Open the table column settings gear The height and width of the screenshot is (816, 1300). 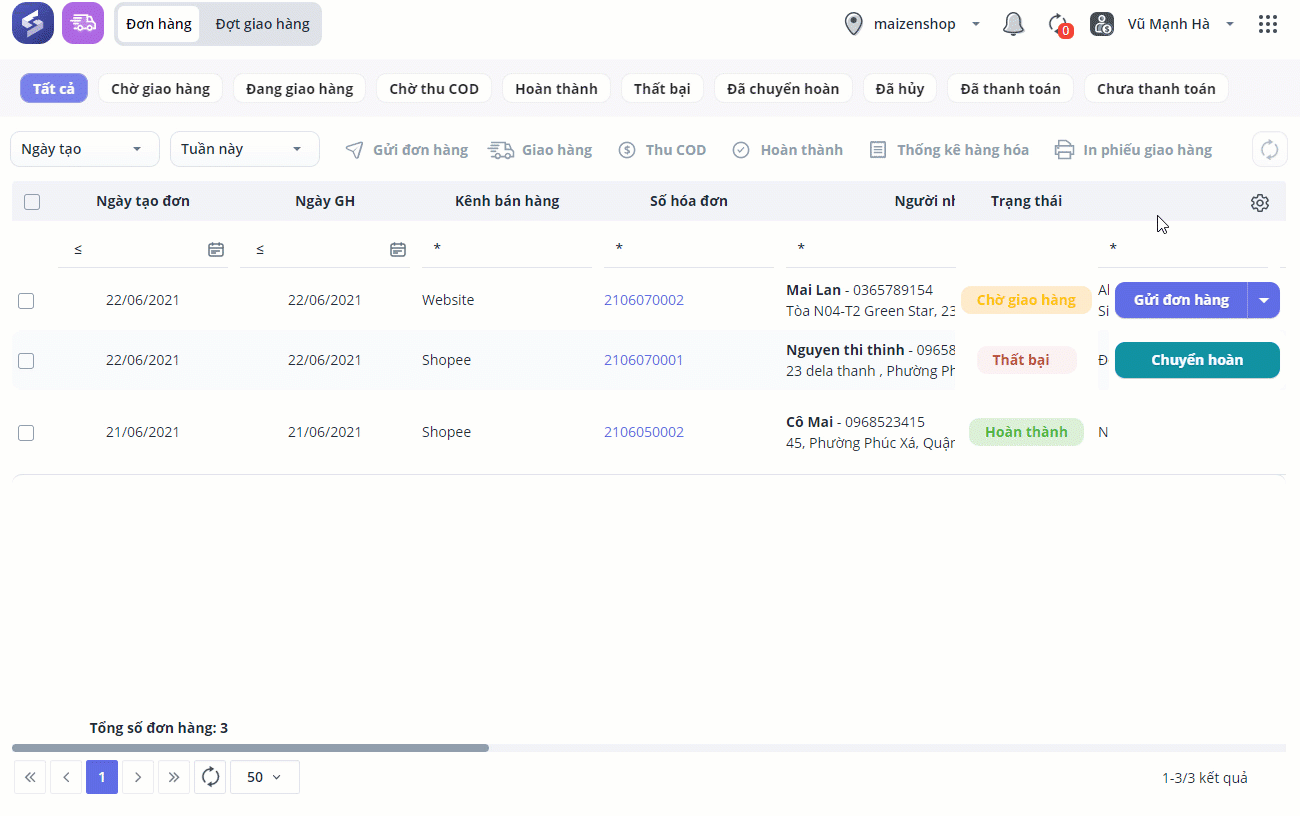coord(1259,203)
